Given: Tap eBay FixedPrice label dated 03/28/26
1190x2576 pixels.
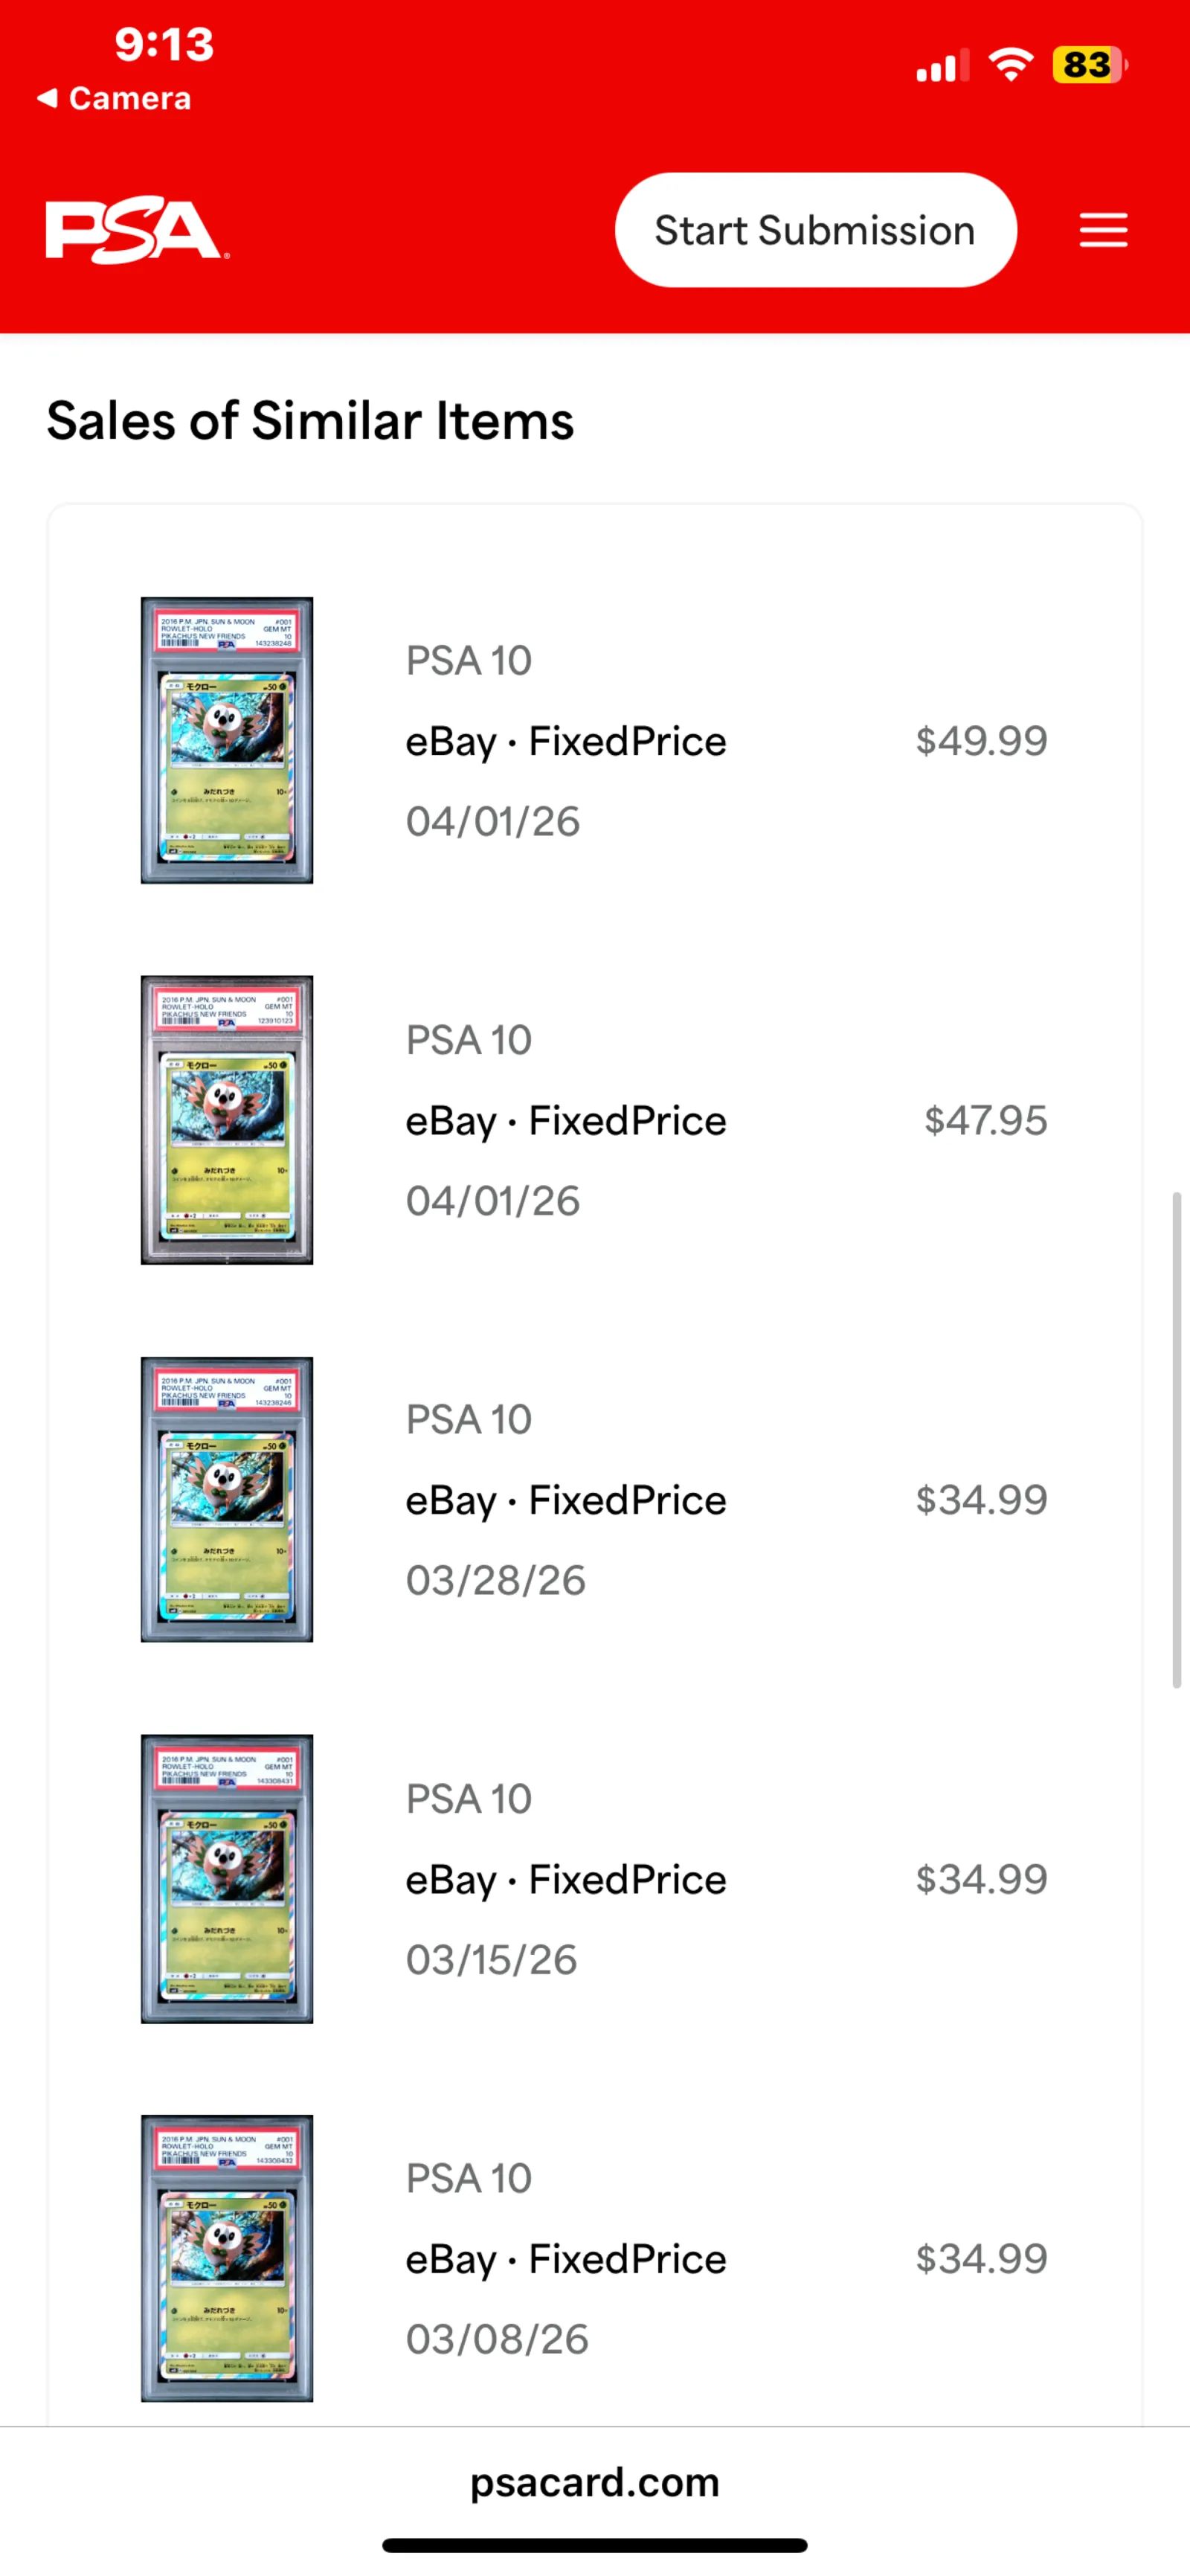Looking at the screenshot, I should [x=565, y=1500].
